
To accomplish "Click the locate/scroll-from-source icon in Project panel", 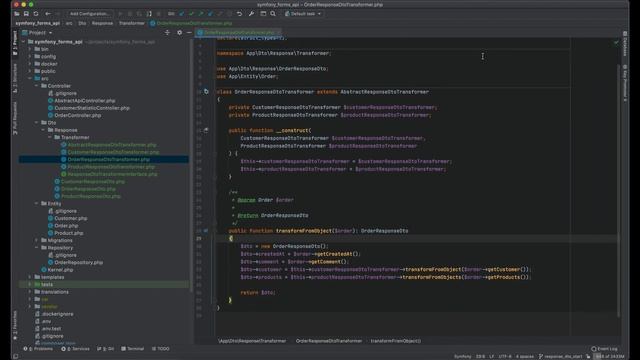I will tap(167, 33).
